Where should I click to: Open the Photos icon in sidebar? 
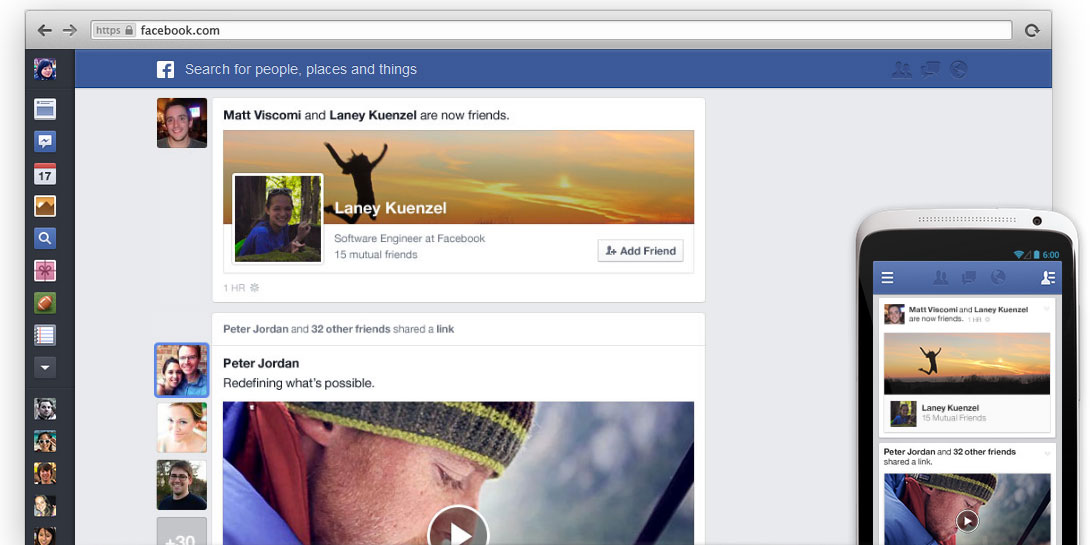click(45, 206)
